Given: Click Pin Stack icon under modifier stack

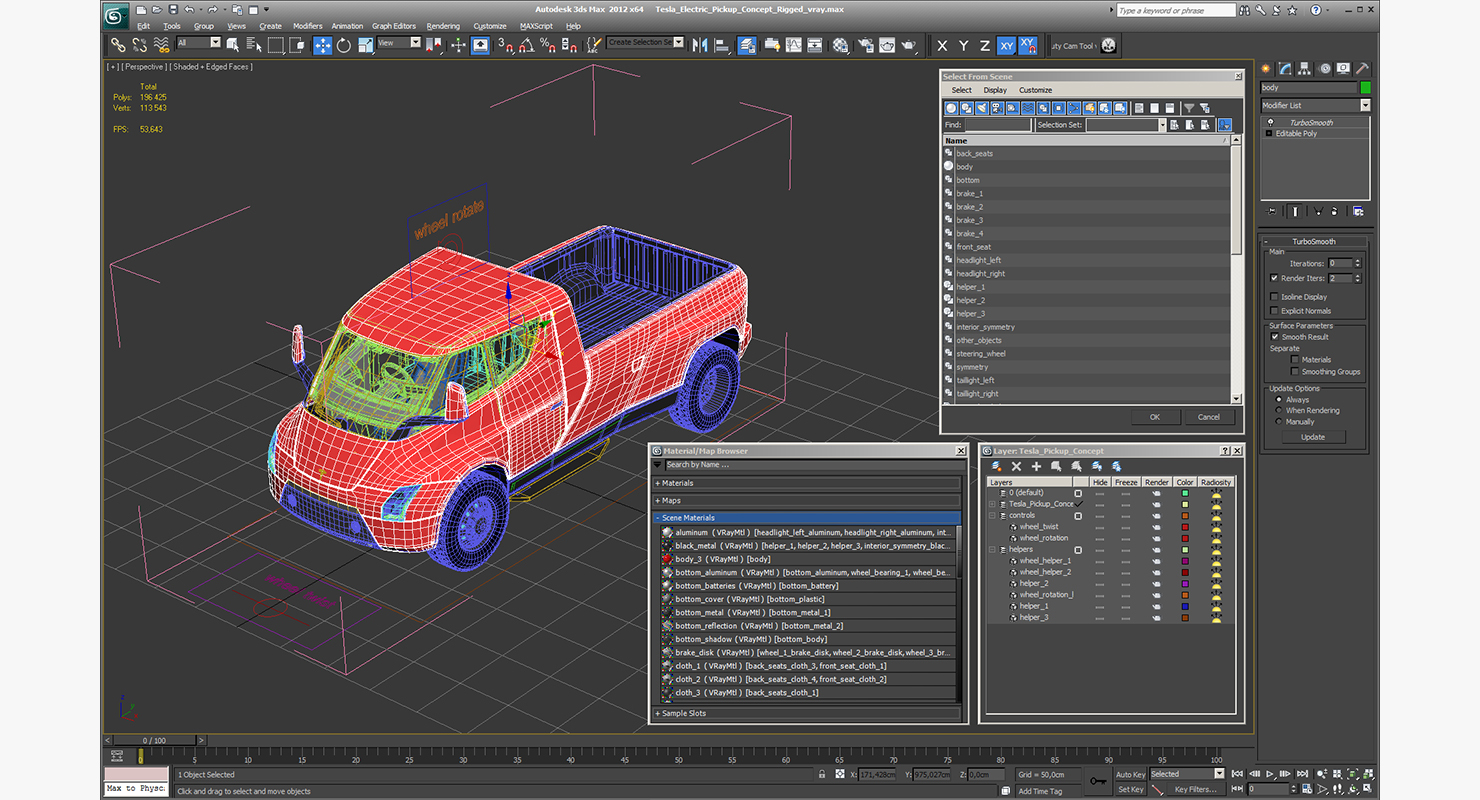Looking at the screenshot, I should coord(1272,211).
